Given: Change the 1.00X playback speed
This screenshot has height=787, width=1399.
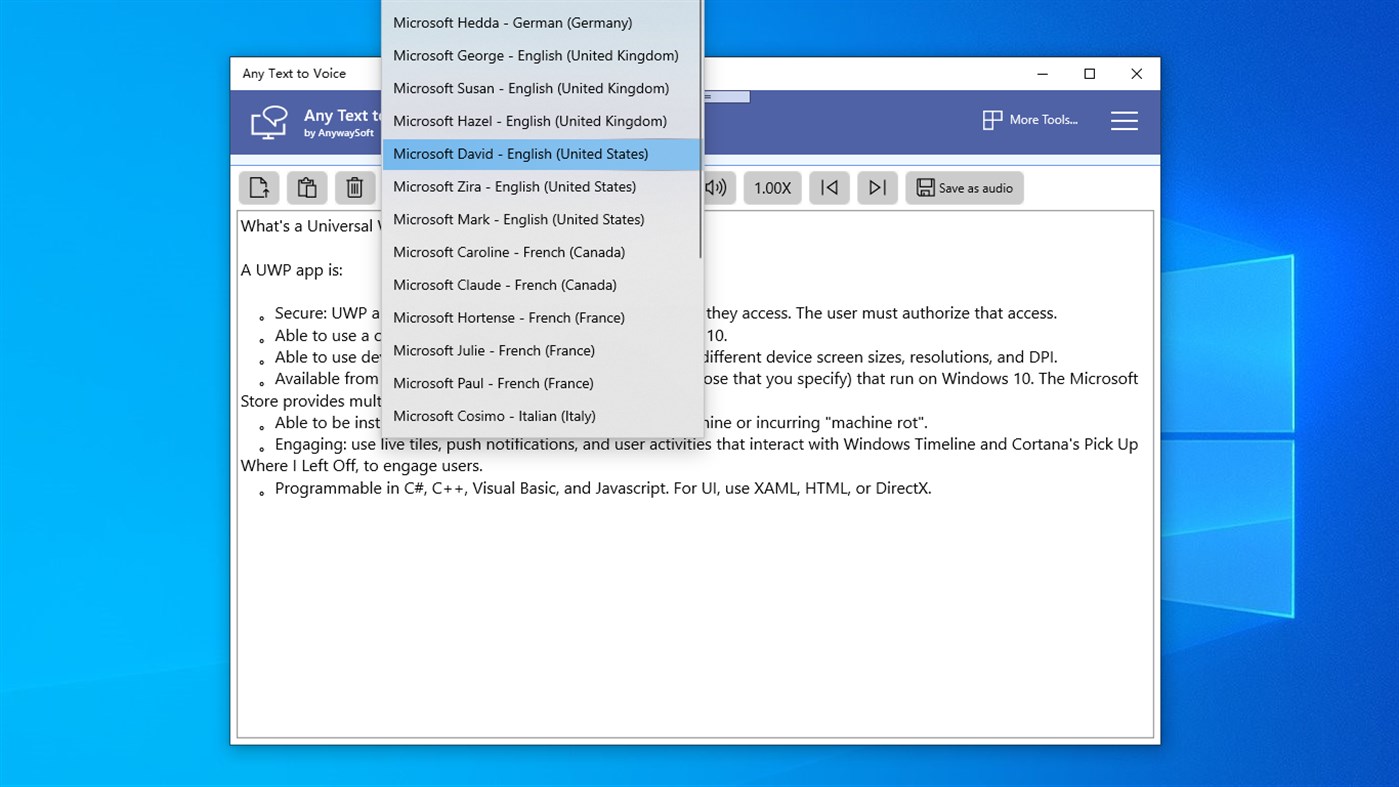Looking at the screenshot, I should (x=772, y=187).
